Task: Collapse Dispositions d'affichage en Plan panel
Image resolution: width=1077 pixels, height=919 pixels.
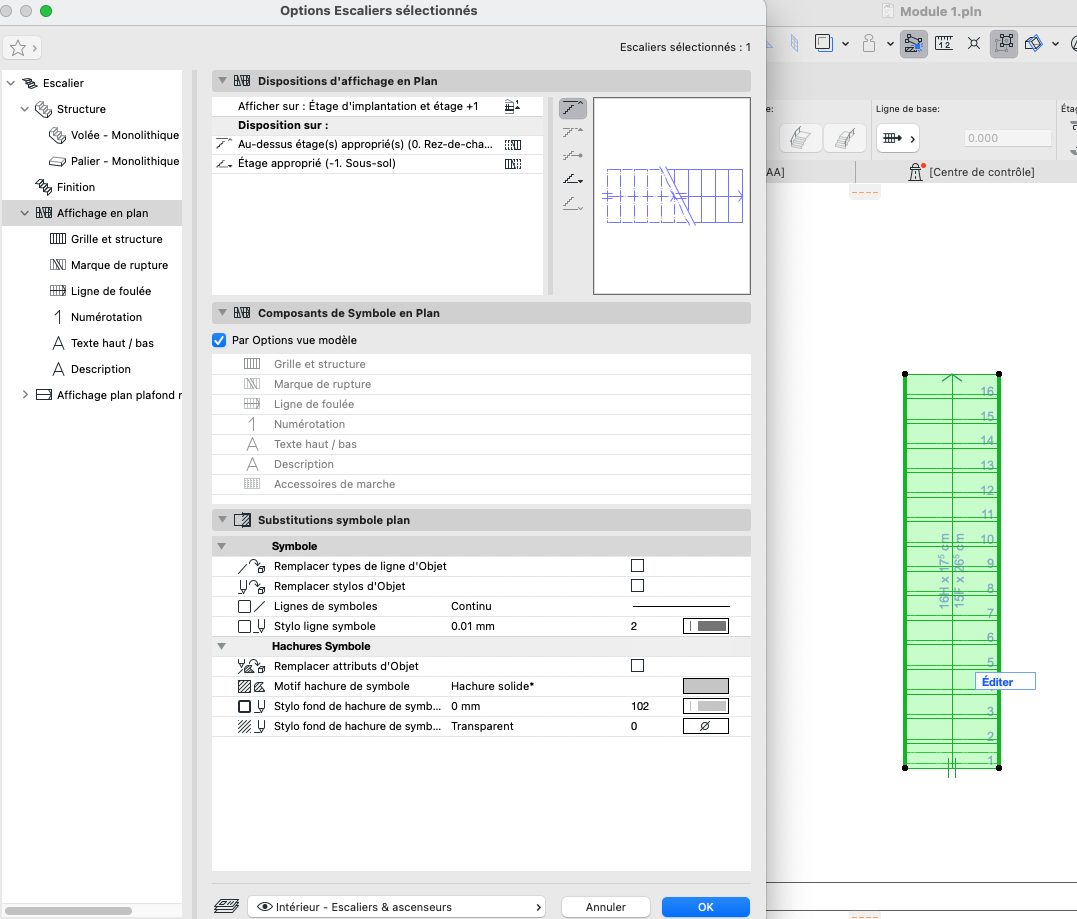Action: tap(222, 80)
